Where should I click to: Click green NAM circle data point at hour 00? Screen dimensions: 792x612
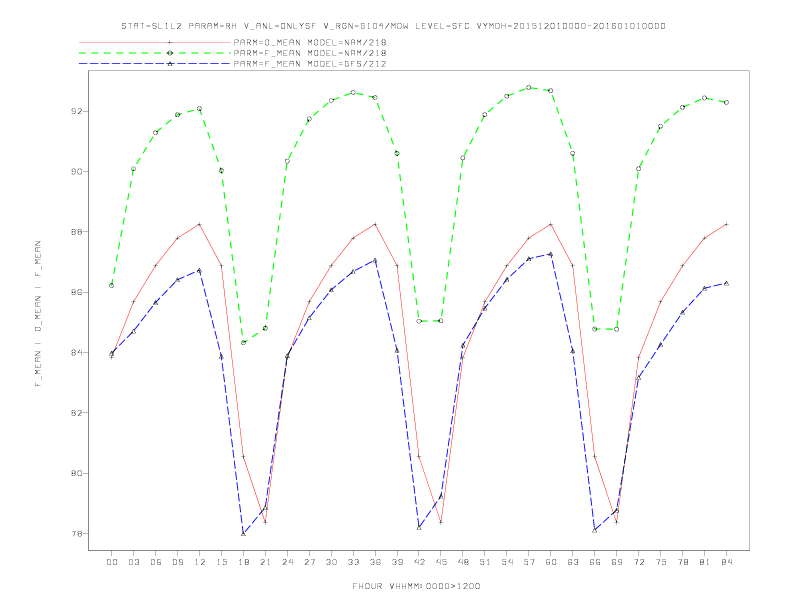click(112, 285)
